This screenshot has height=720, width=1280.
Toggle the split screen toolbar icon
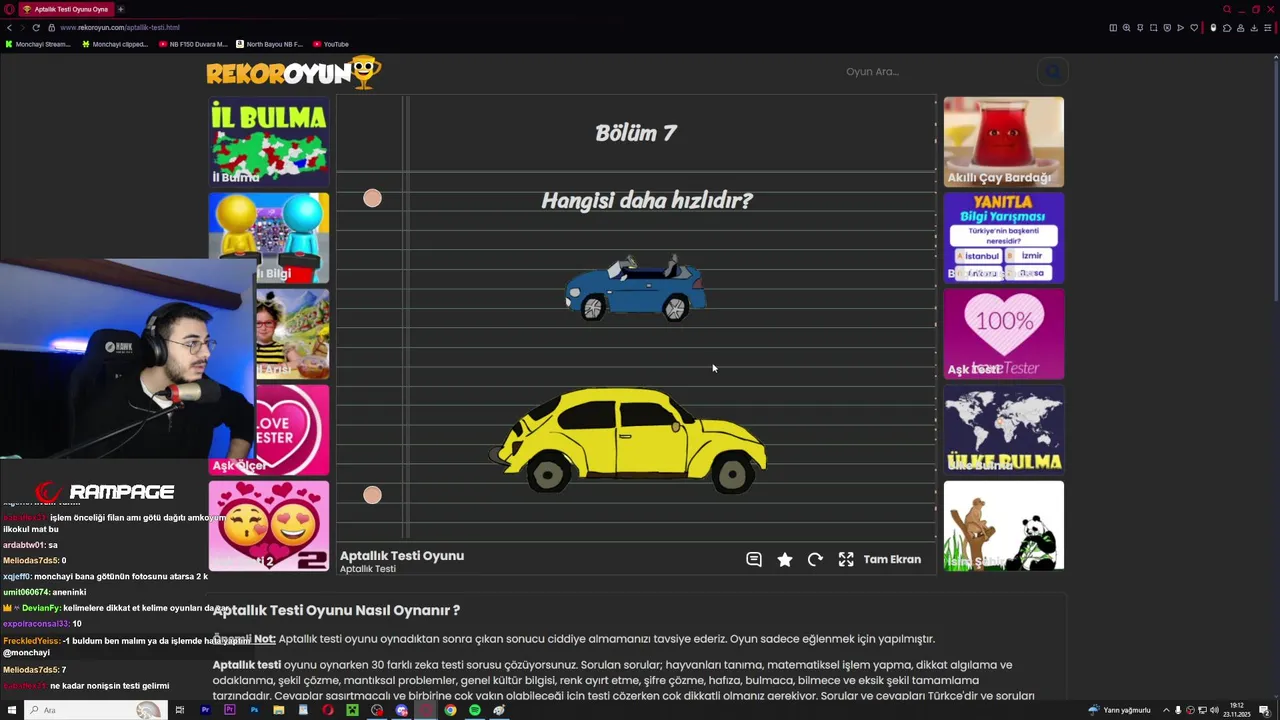[1113, 28]
